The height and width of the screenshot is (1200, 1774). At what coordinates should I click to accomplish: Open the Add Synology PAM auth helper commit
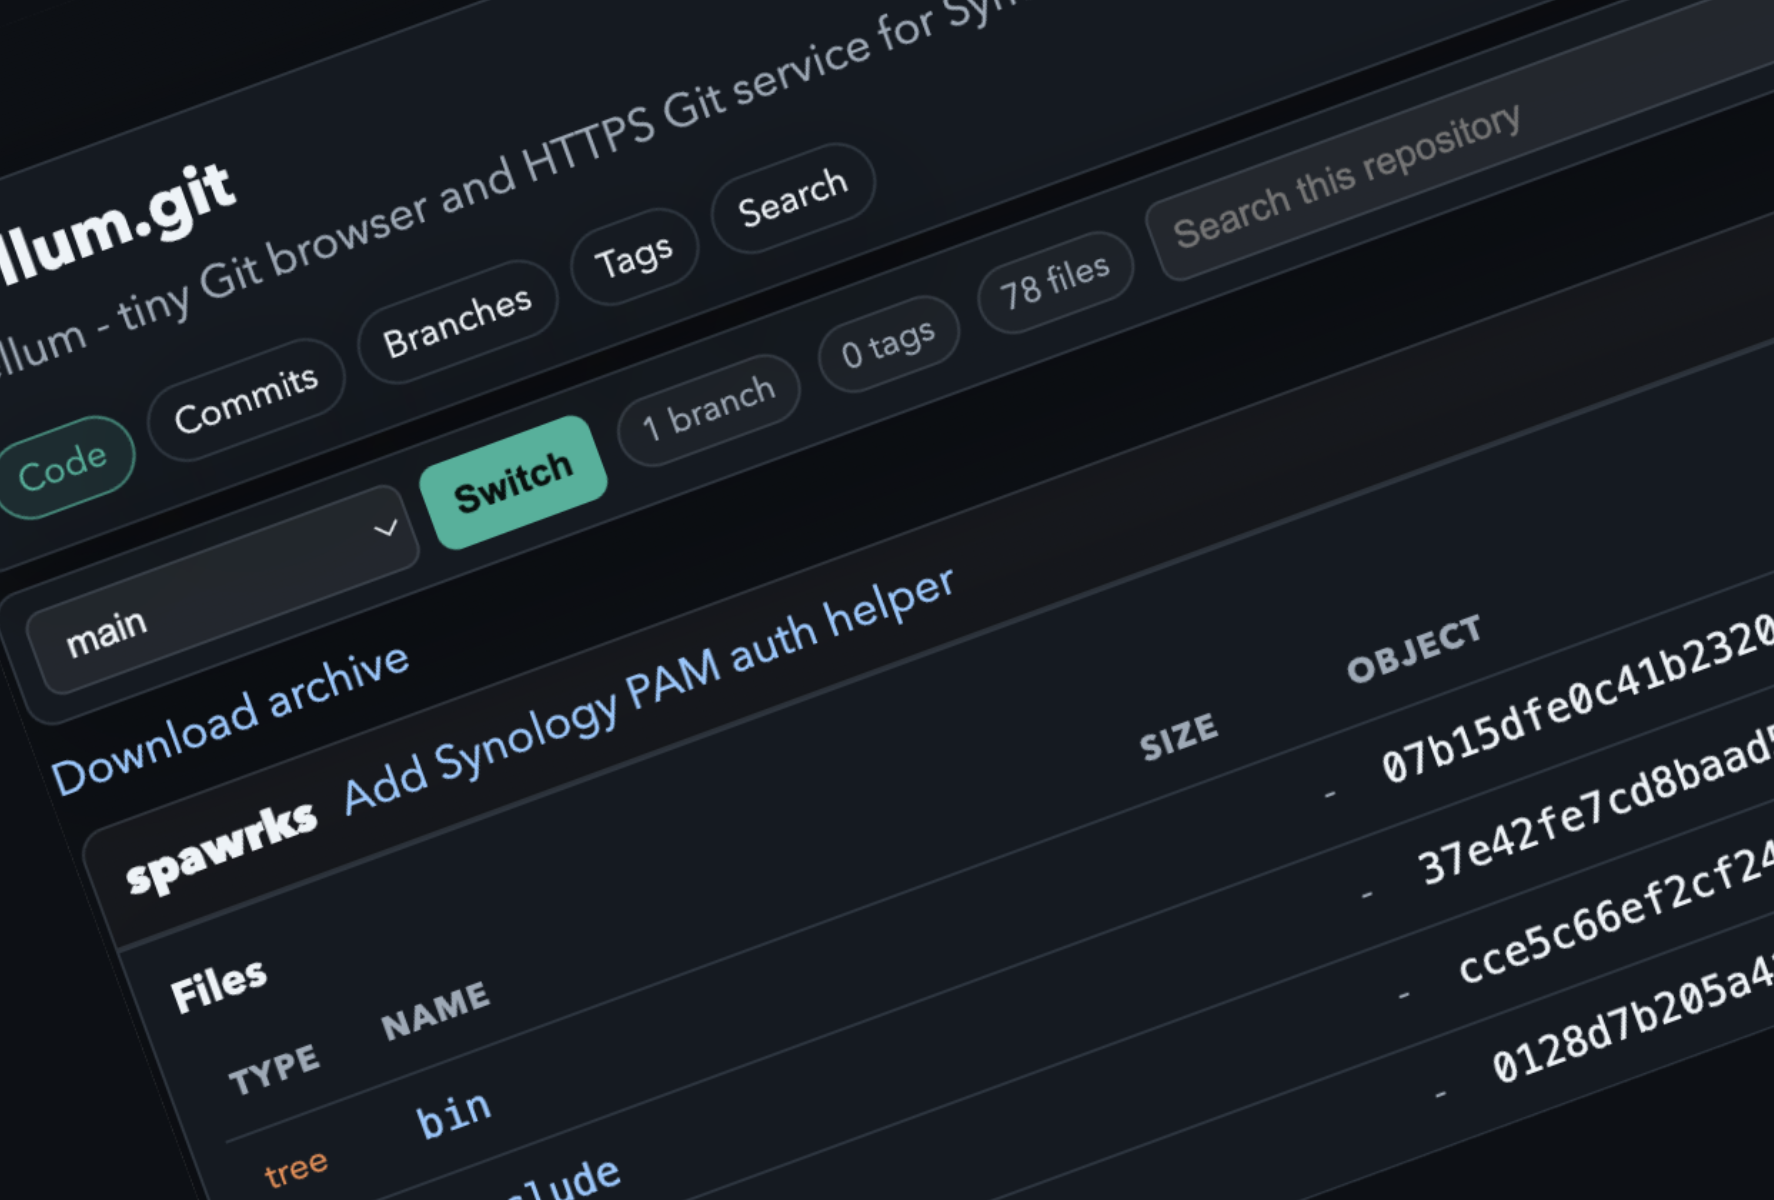649,691
